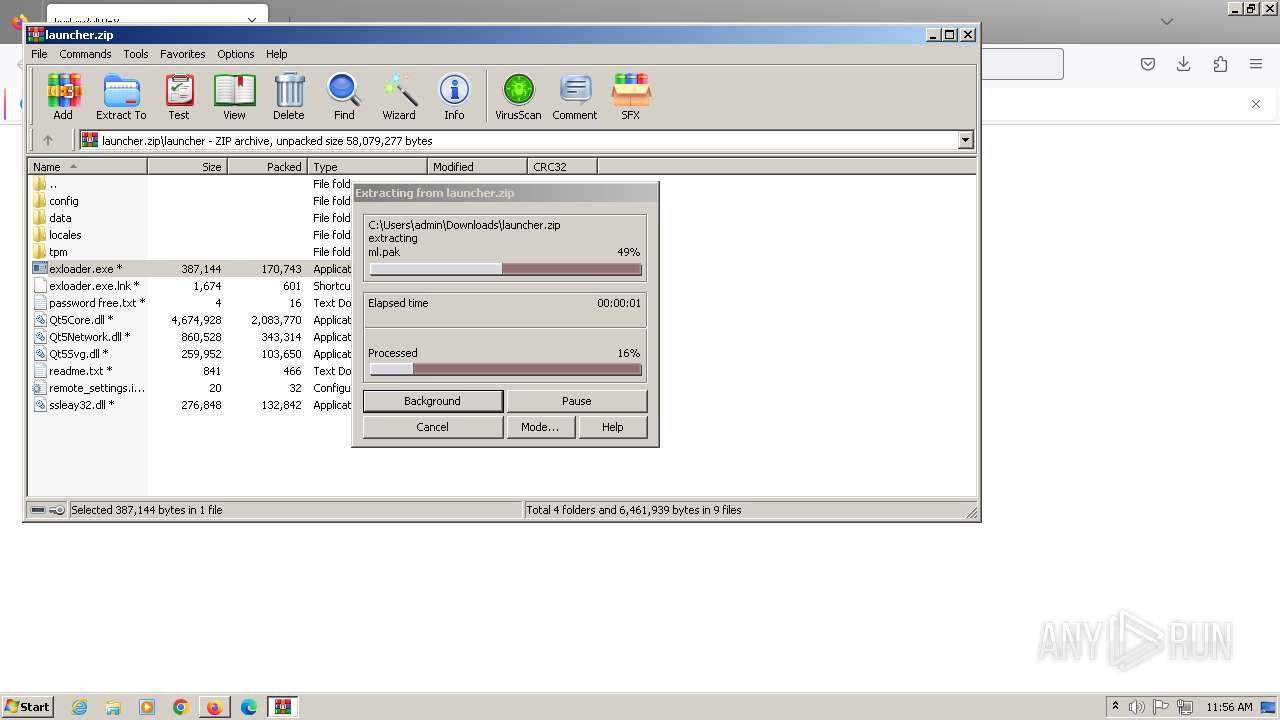Open the Find tool

(344, 97)
